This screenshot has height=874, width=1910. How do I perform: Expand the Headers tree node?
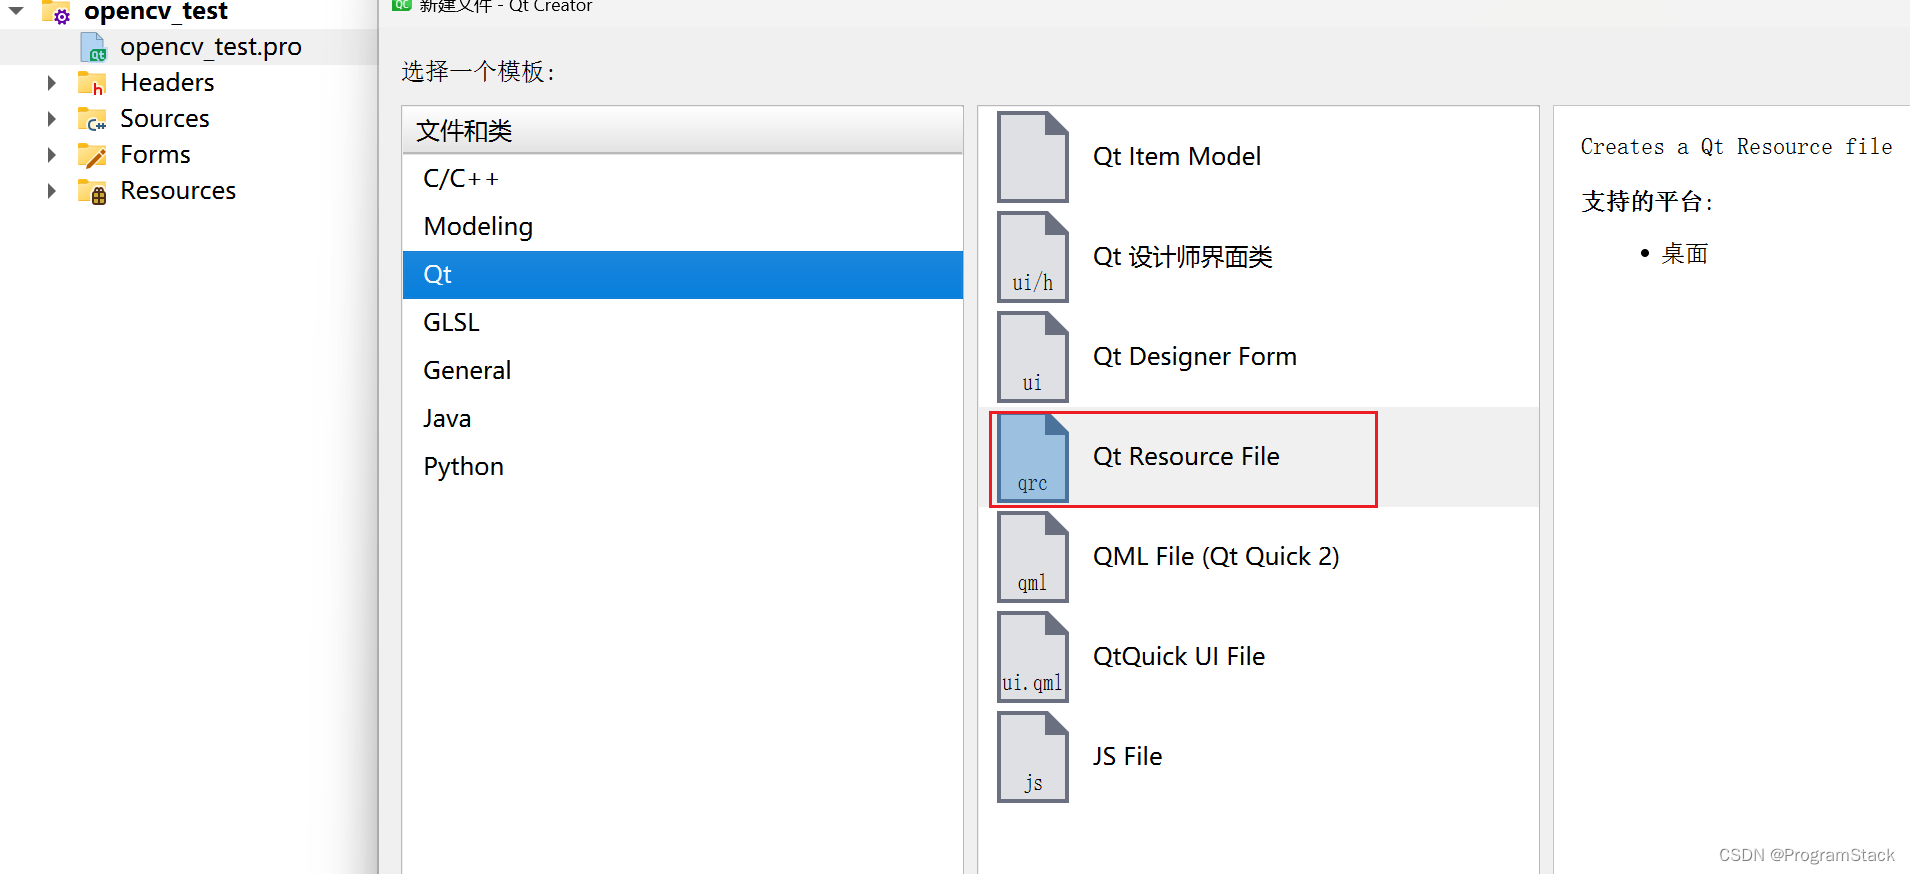pos(51,83)
